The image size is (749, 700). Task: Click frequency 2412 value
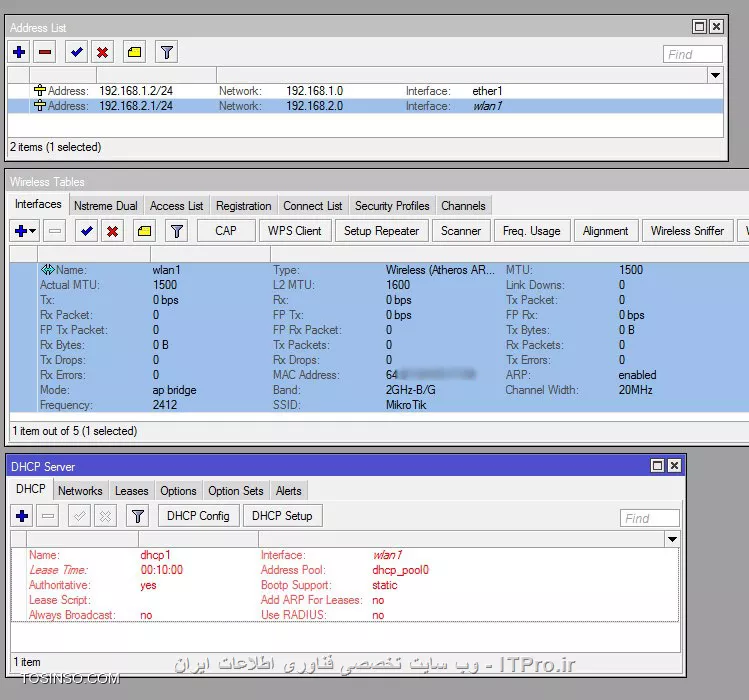point(165,405)
